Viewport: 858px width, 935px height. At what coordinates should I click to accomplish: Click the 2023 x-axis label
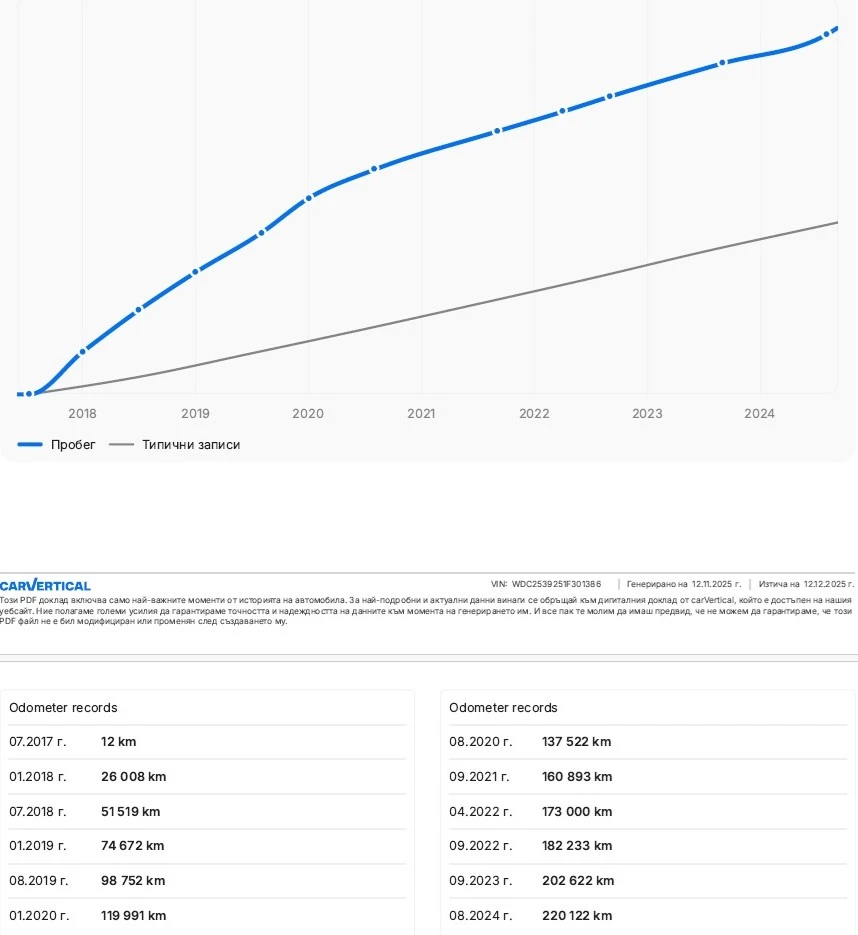pyautogui.click(x=647, y=414)
